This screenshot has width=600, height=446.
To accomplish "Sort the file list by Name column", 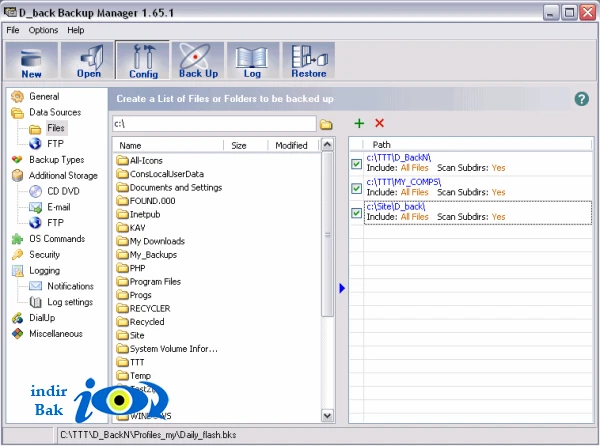I will coord(168,145).
